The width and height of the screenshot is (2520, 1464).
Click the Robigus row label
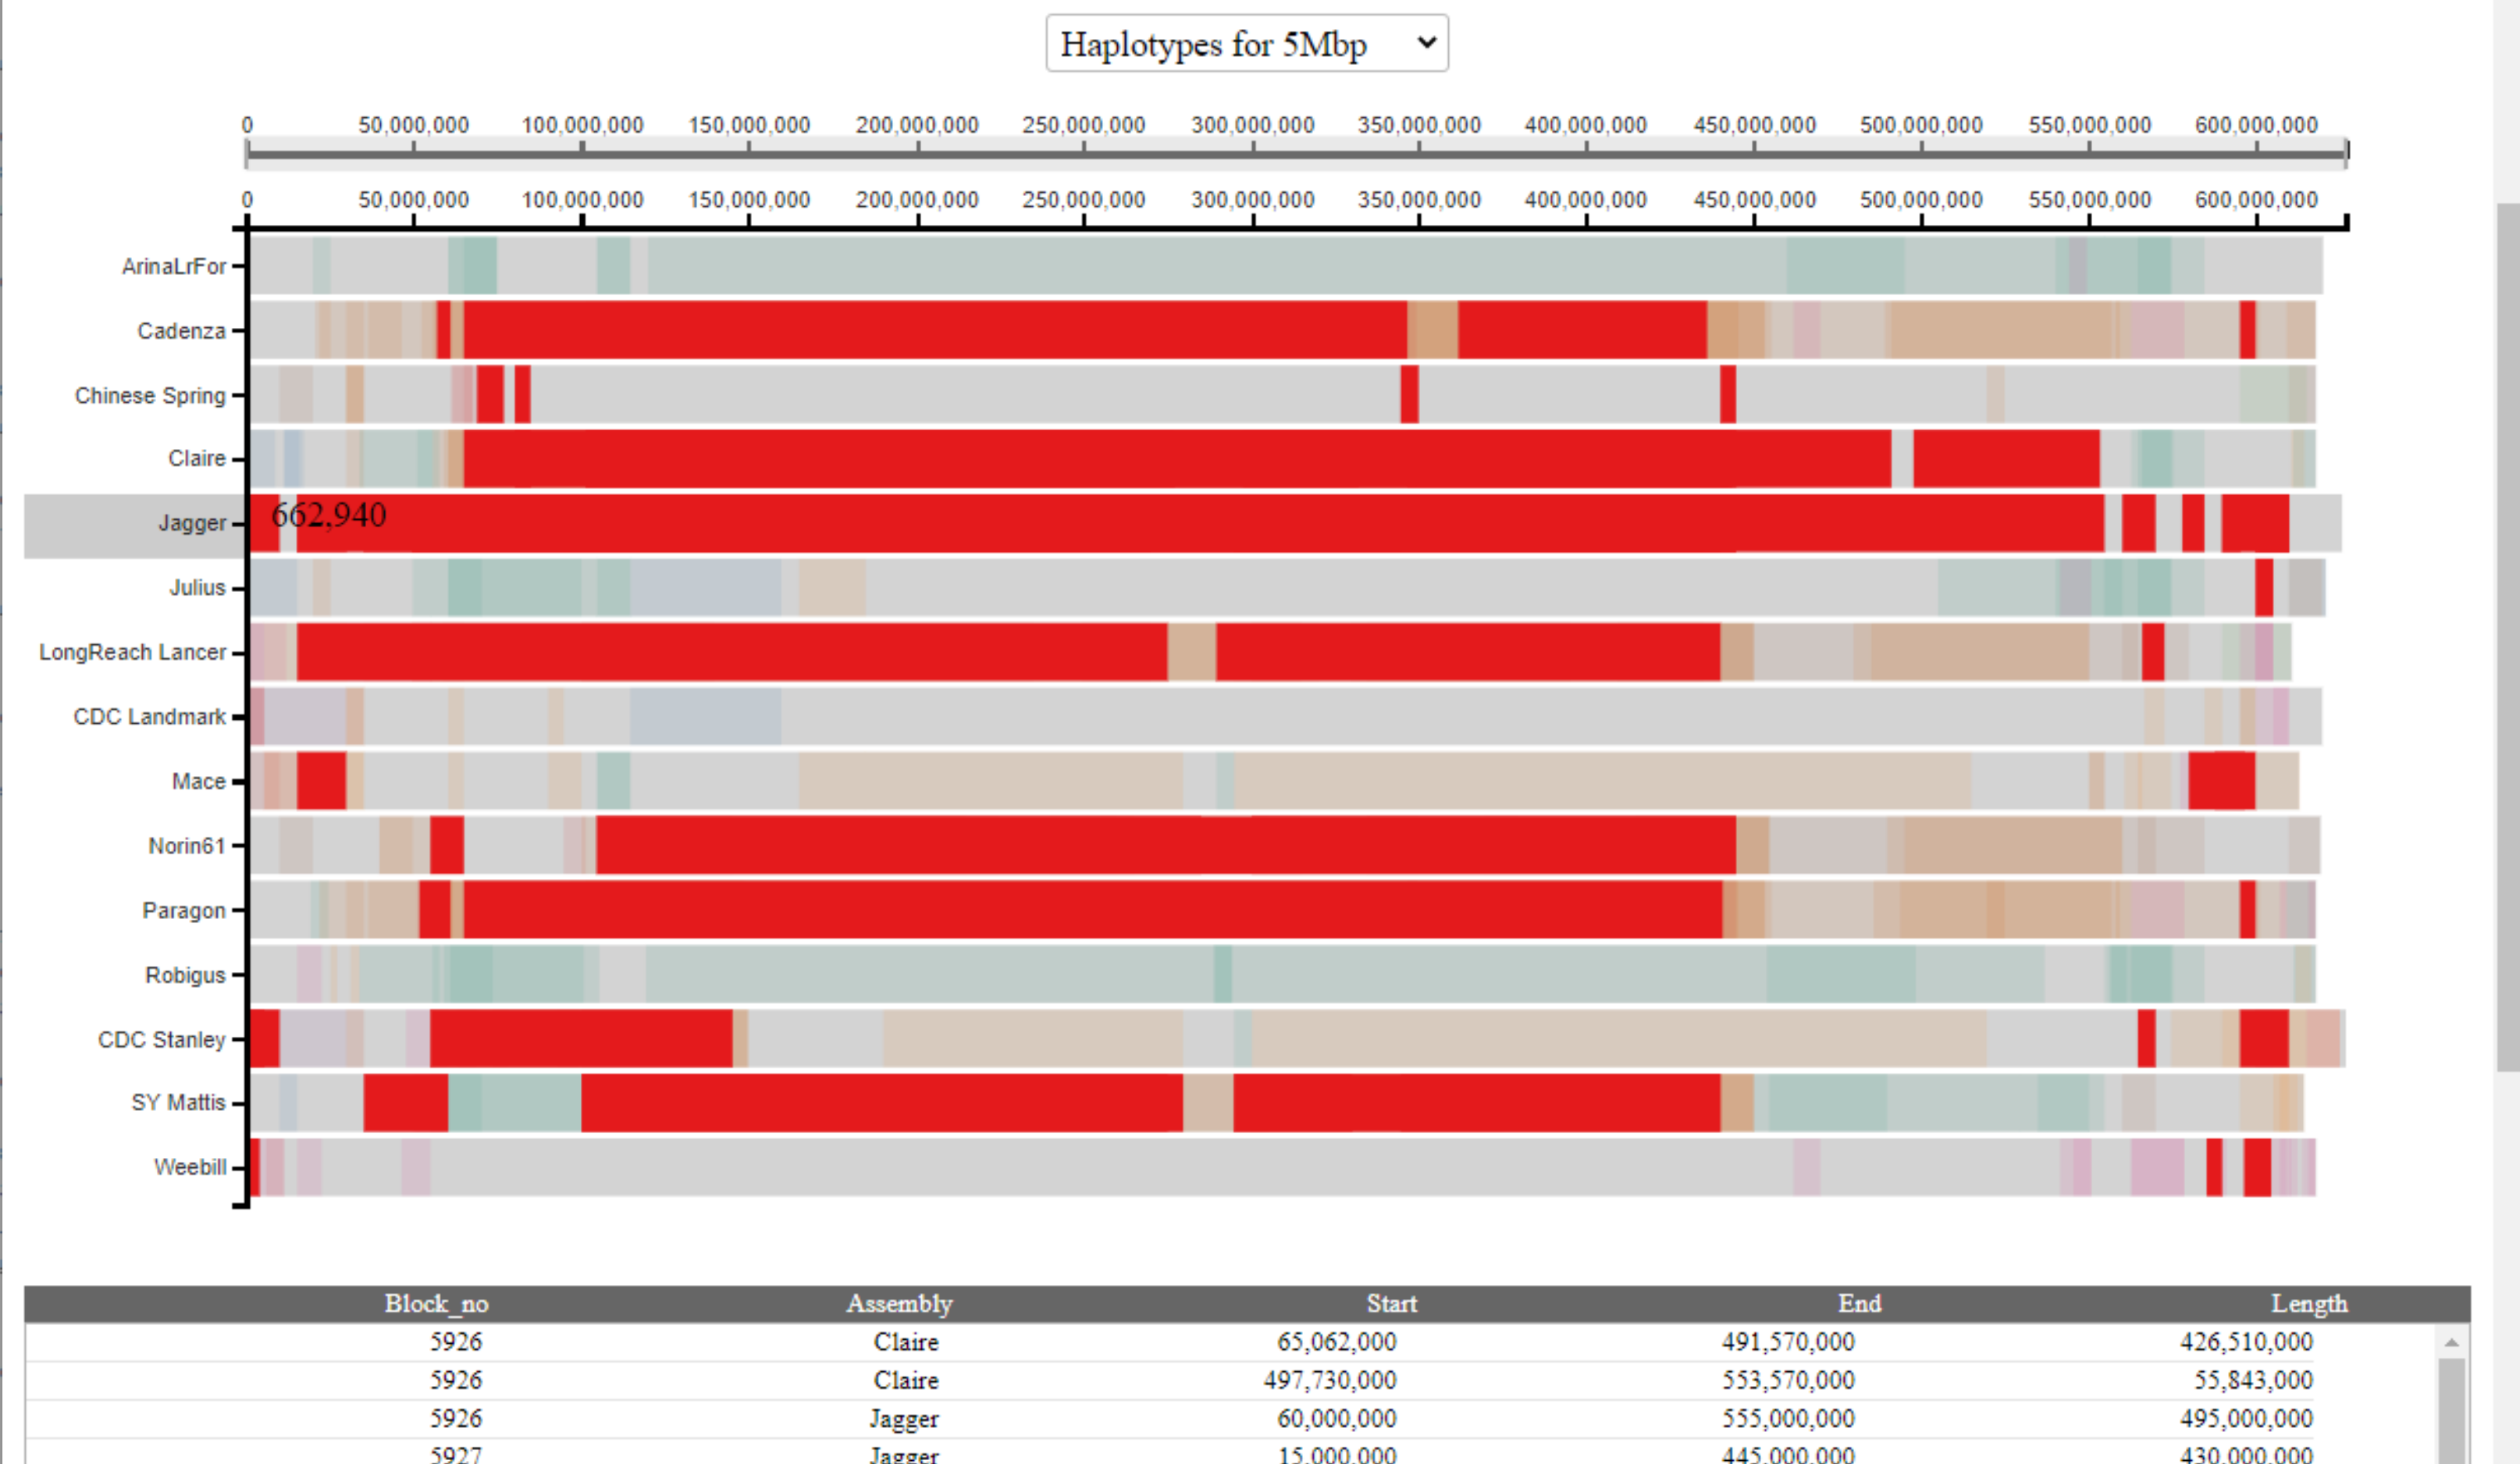tap(185, 975)
